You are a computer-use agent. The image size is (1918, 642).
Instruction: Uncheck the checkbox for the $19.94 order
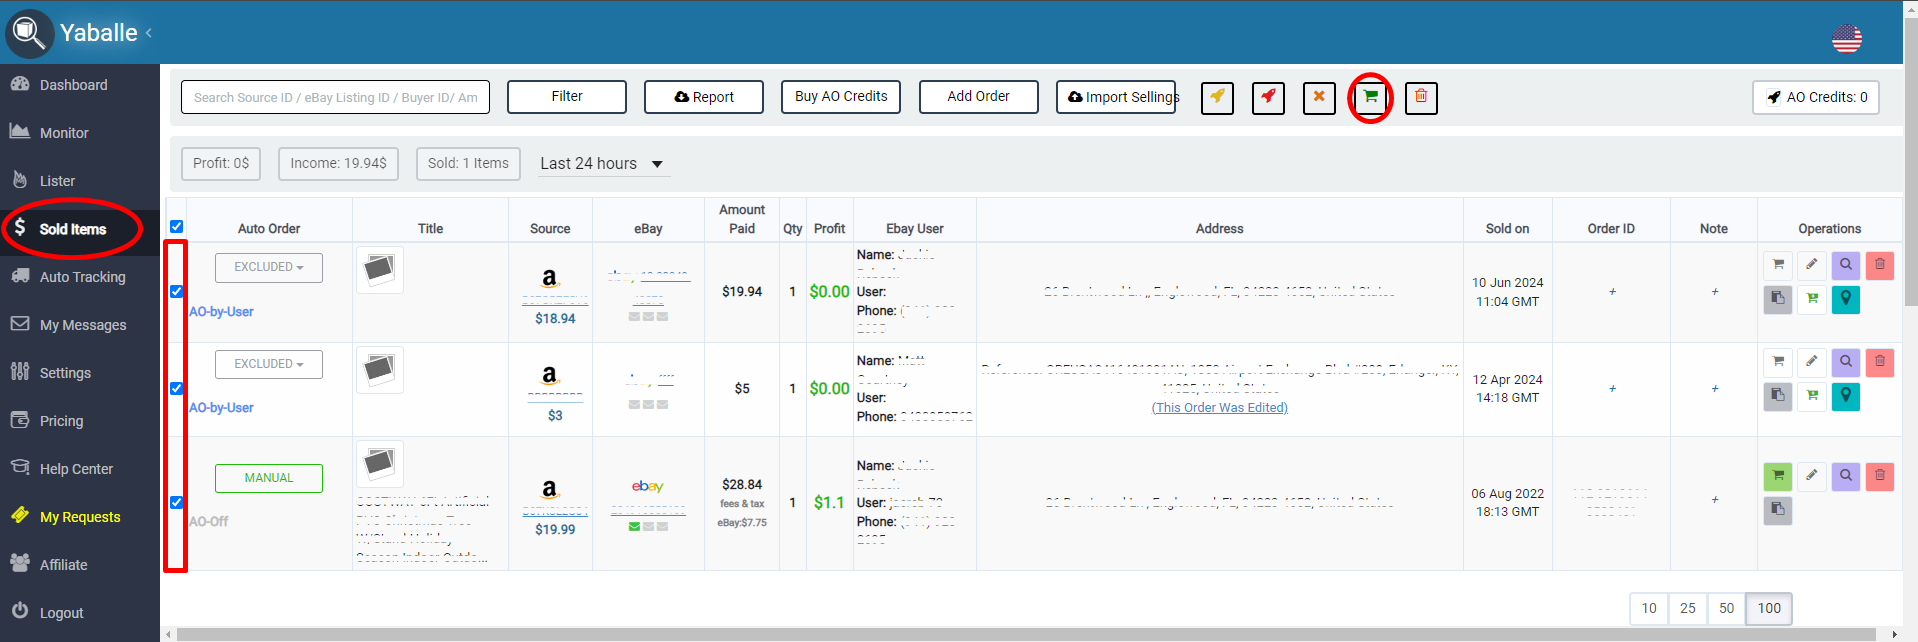tap(177, 291)
